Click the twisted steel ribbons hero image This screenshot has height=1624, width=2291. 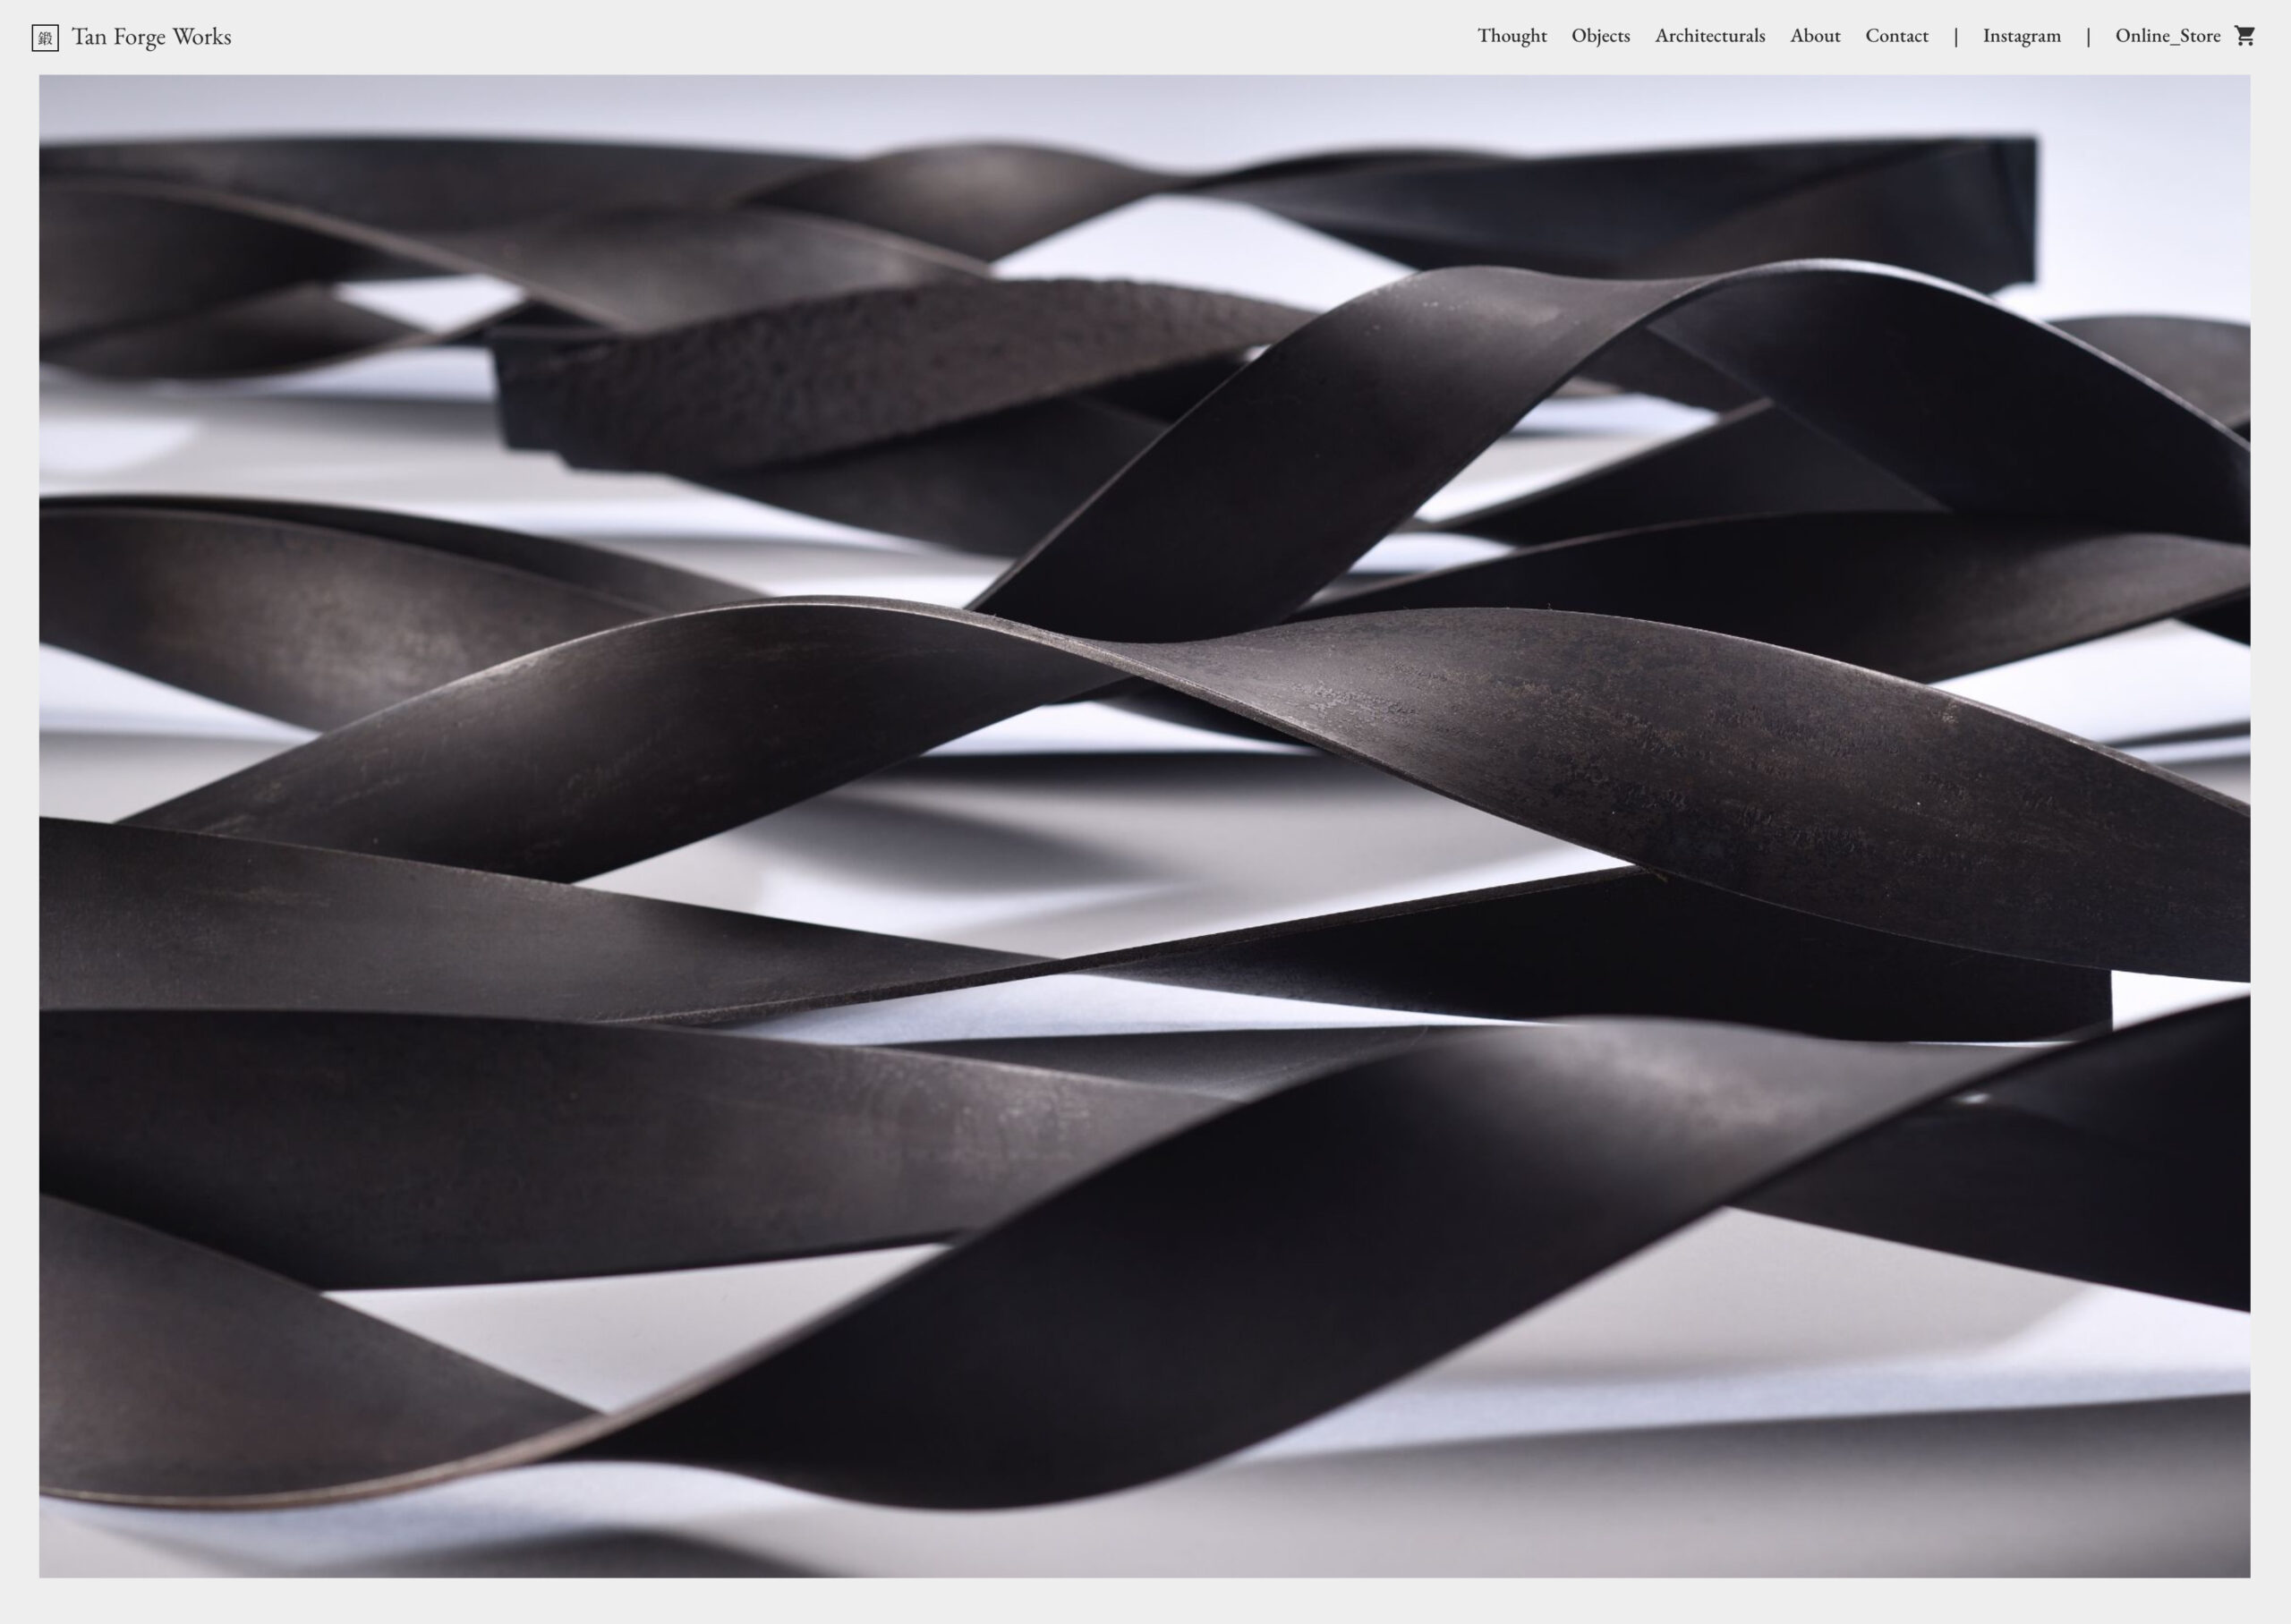[x=1145, y=826]
